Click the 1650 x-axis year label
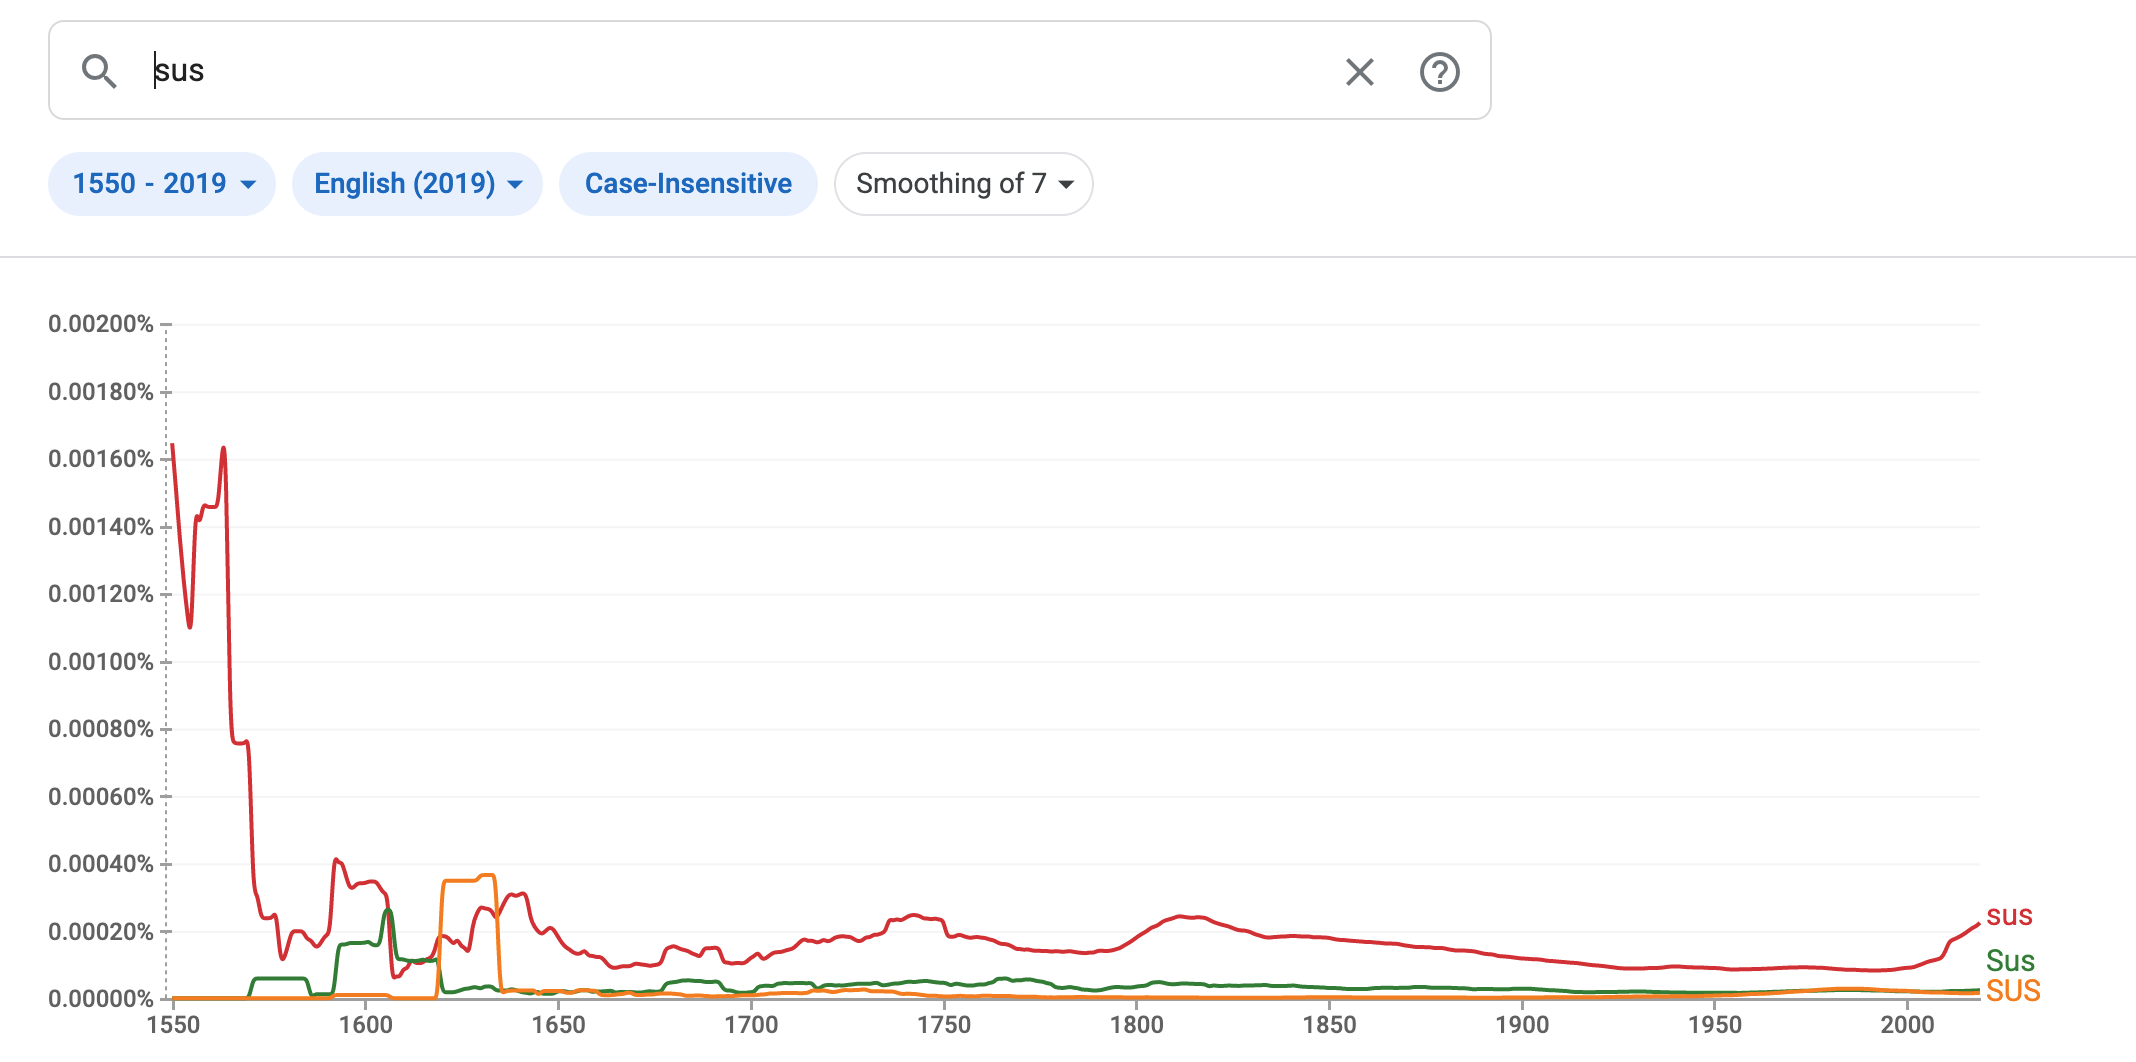2136x1062 pixels. pos(558,1025)
